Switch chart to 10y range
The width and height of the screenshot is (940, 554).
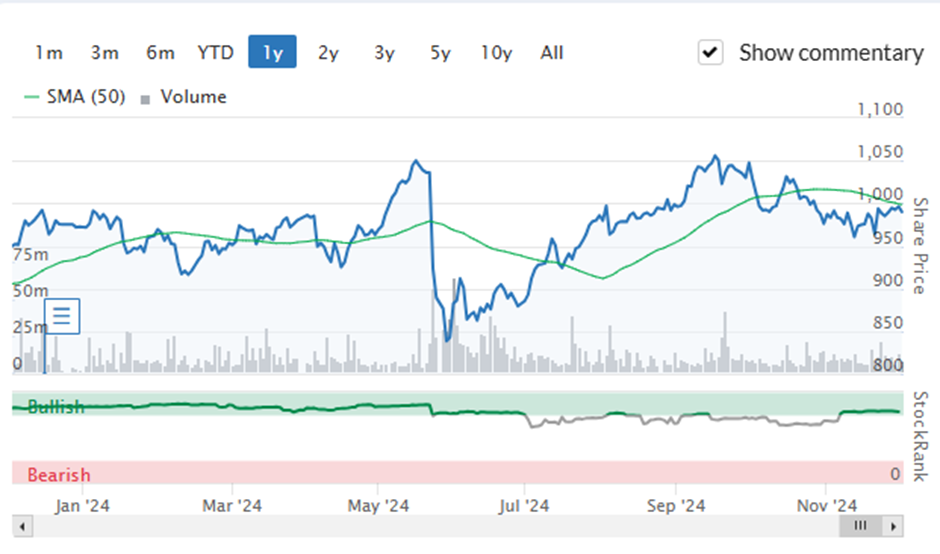pos(496,53)
